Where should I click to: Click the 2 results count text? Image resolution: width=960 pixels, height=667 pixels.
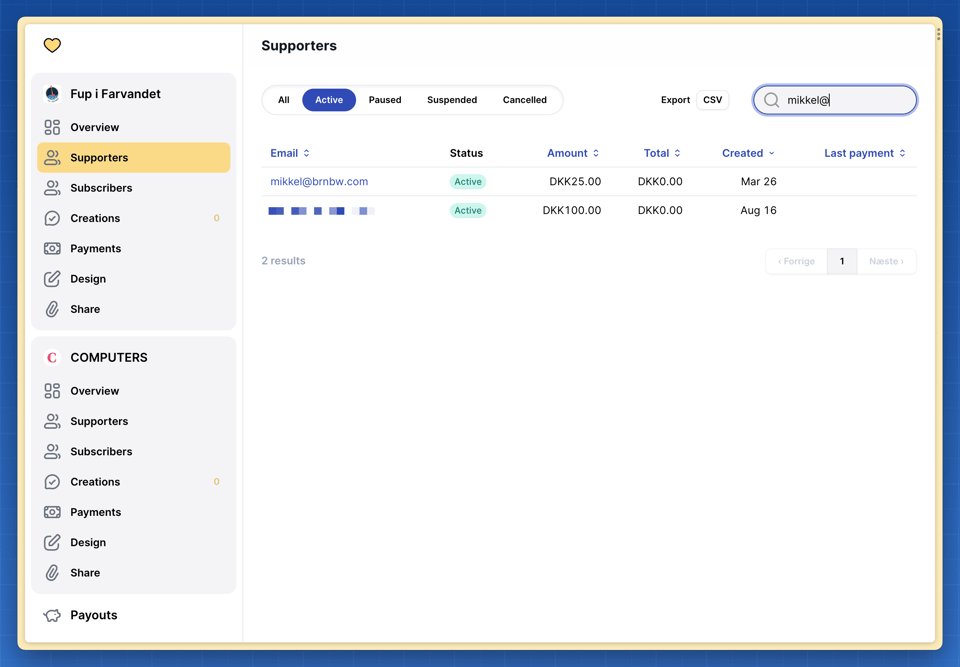283,261
